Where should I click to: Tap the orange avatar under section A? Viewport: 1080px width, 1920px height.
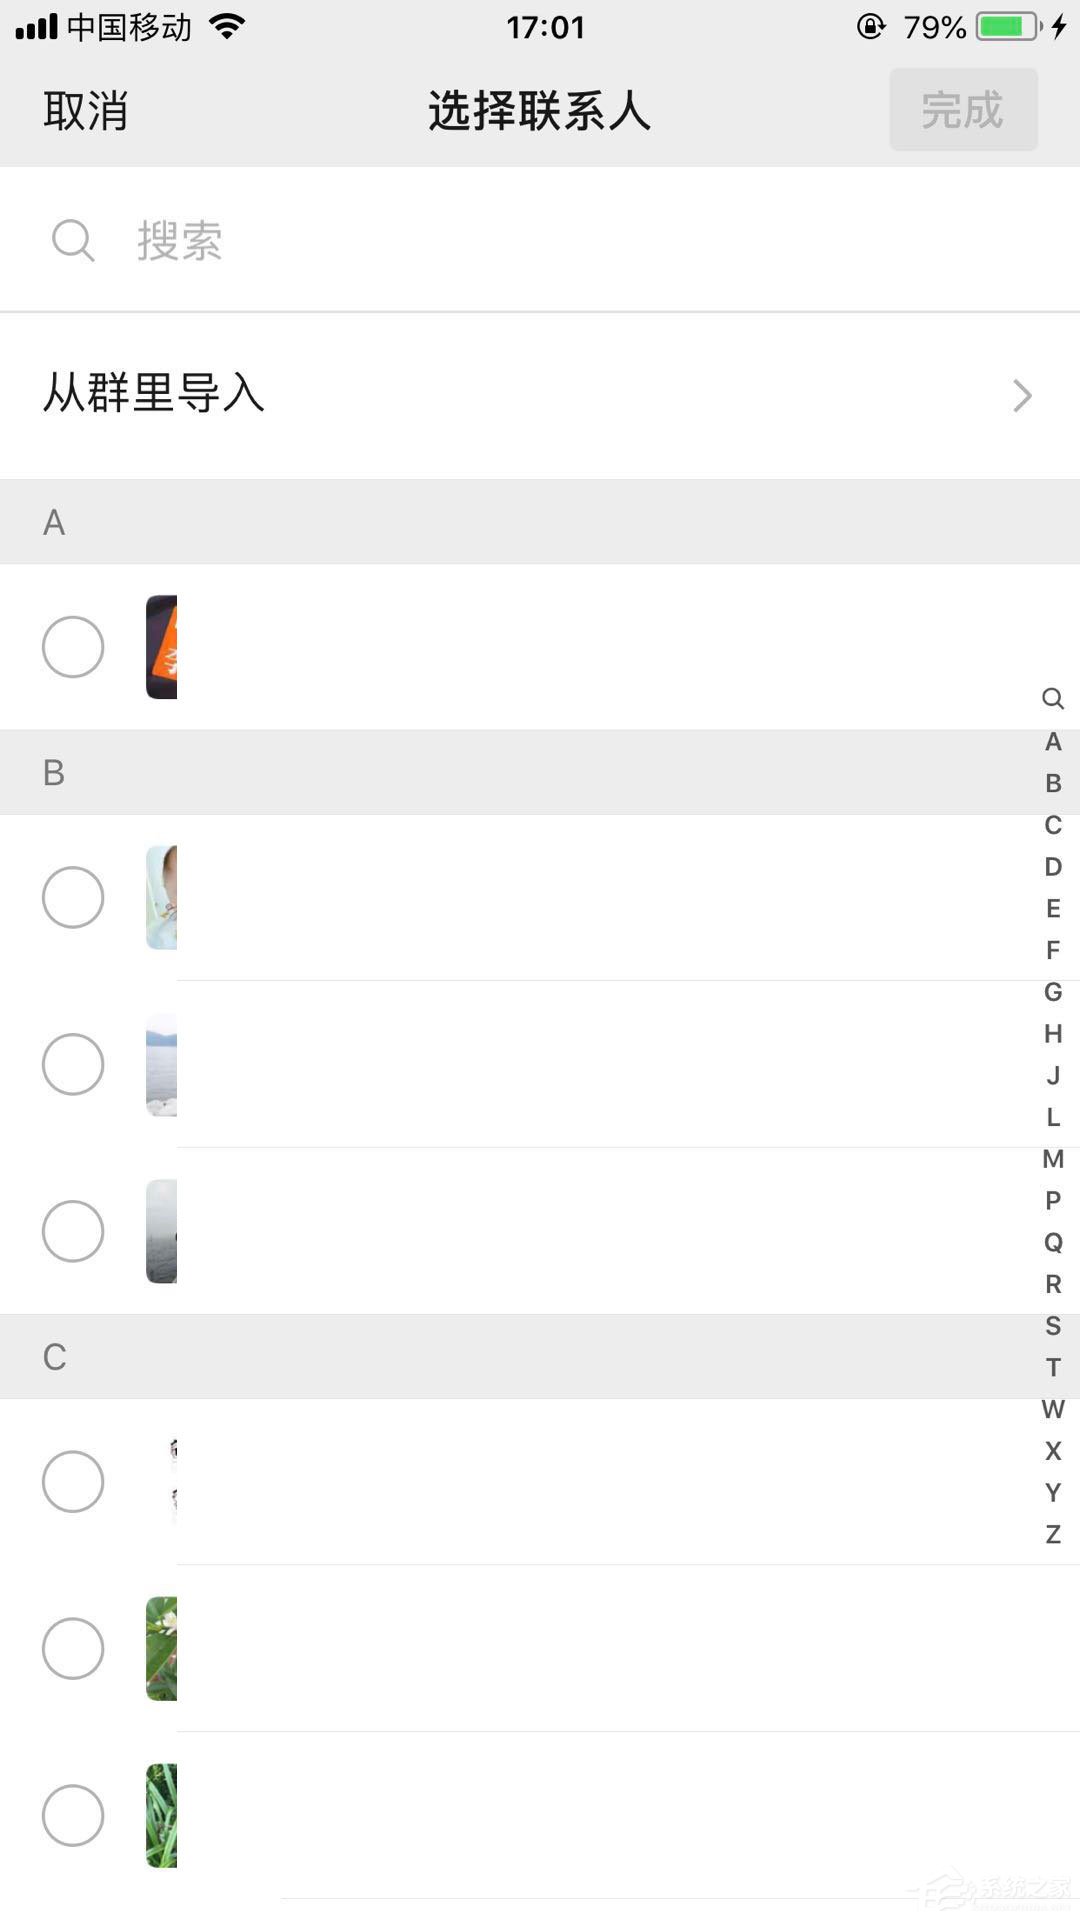coord(162,647)
